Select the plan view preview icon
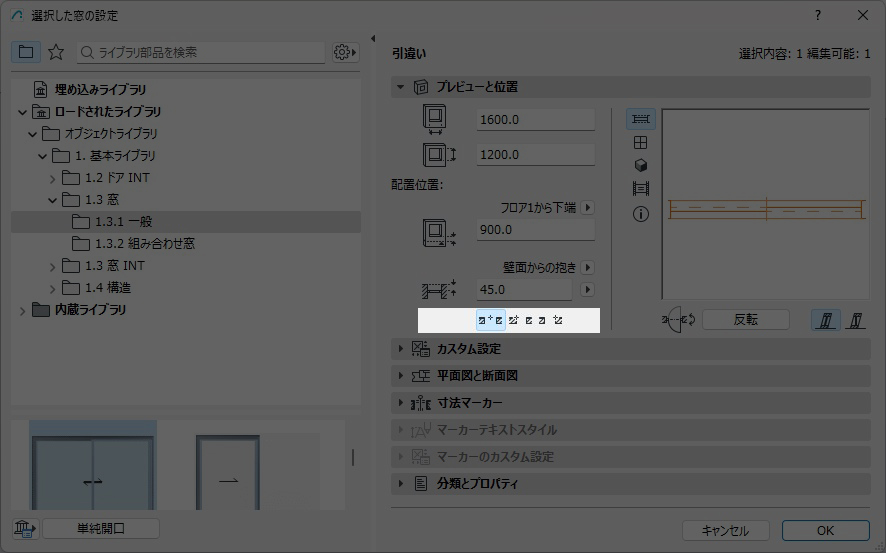This screenshot has height=553, width=886. 641,119
